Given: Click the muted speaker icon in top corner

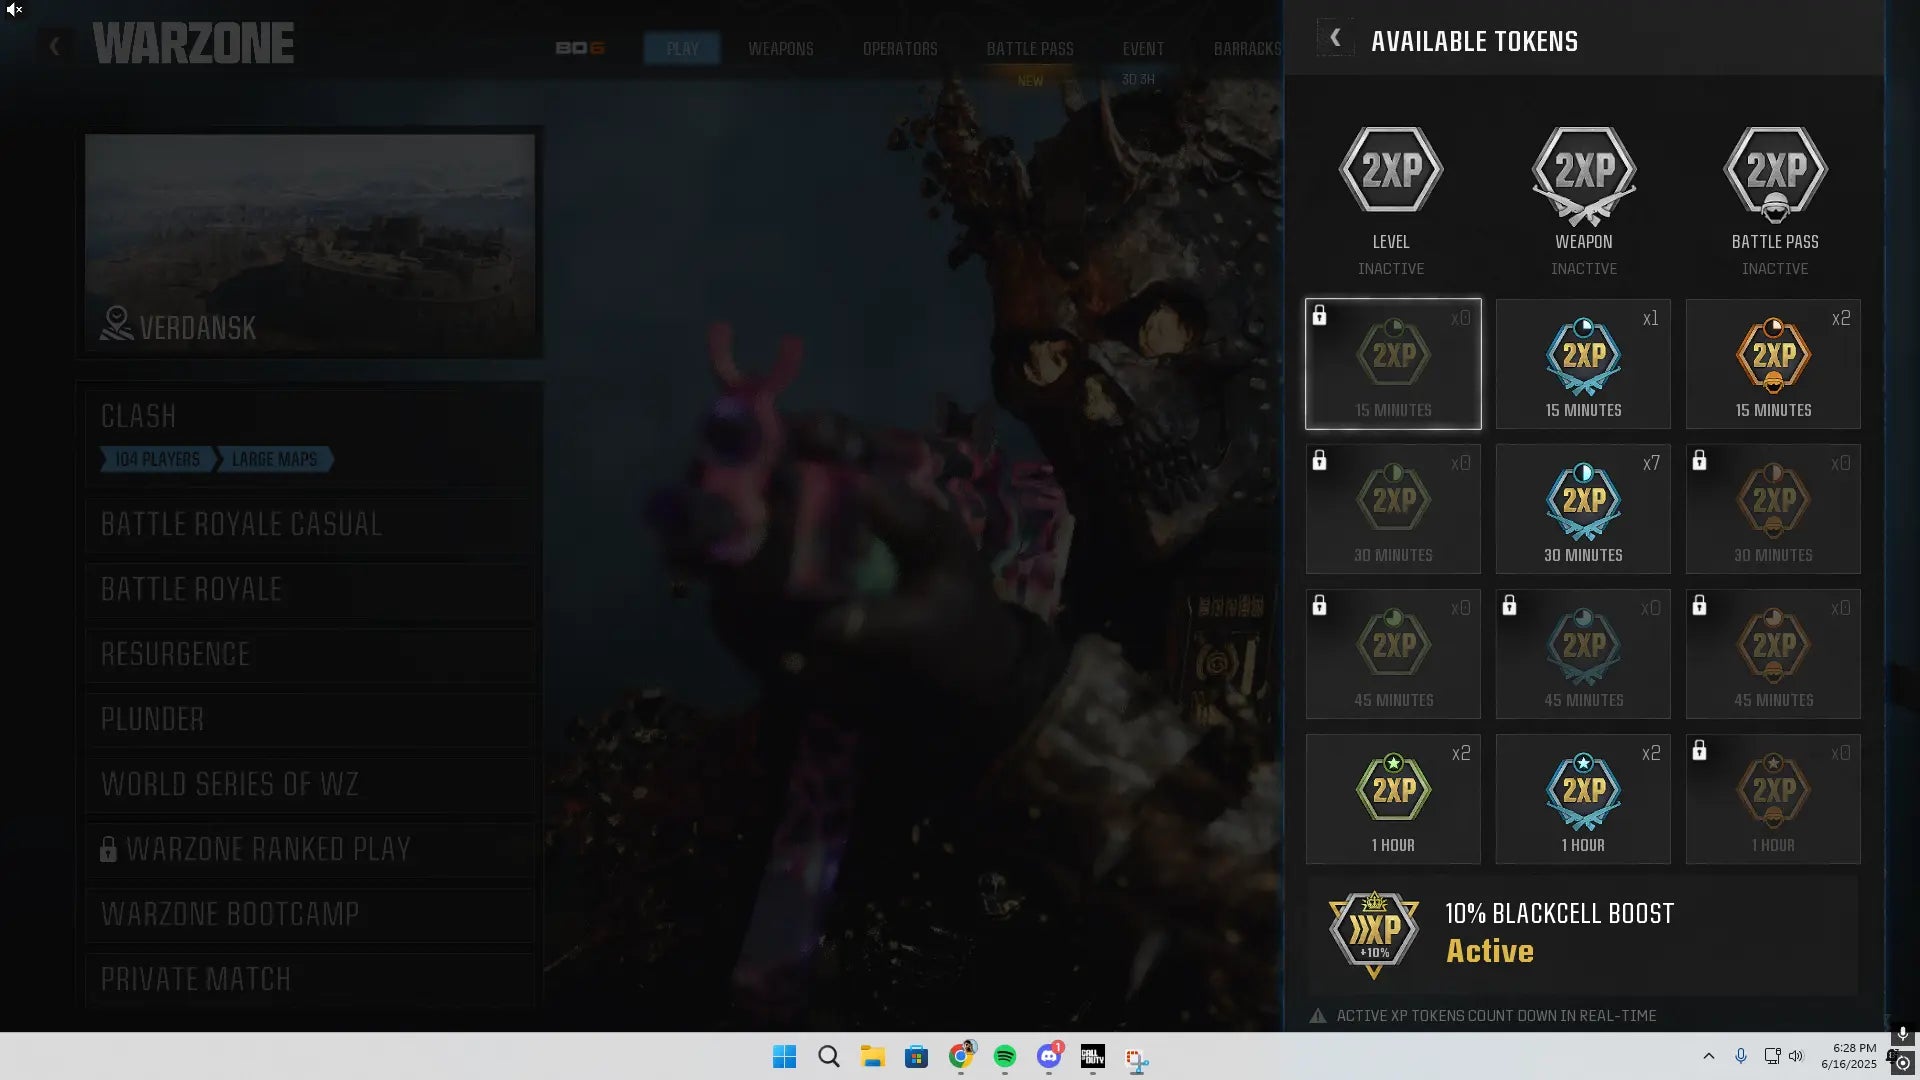Looking at the screenshot, I should 14,10.
